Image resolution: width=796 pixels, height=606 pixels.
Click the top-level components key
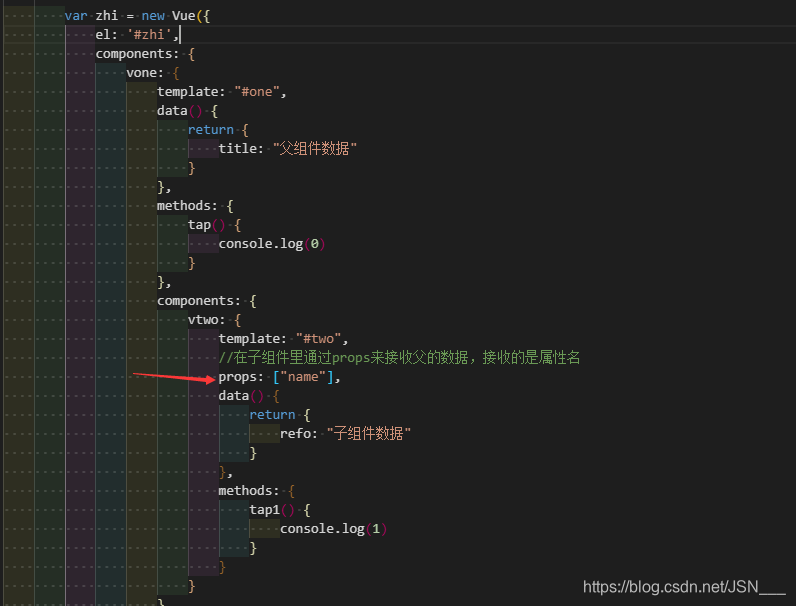(x=134, y=54)
